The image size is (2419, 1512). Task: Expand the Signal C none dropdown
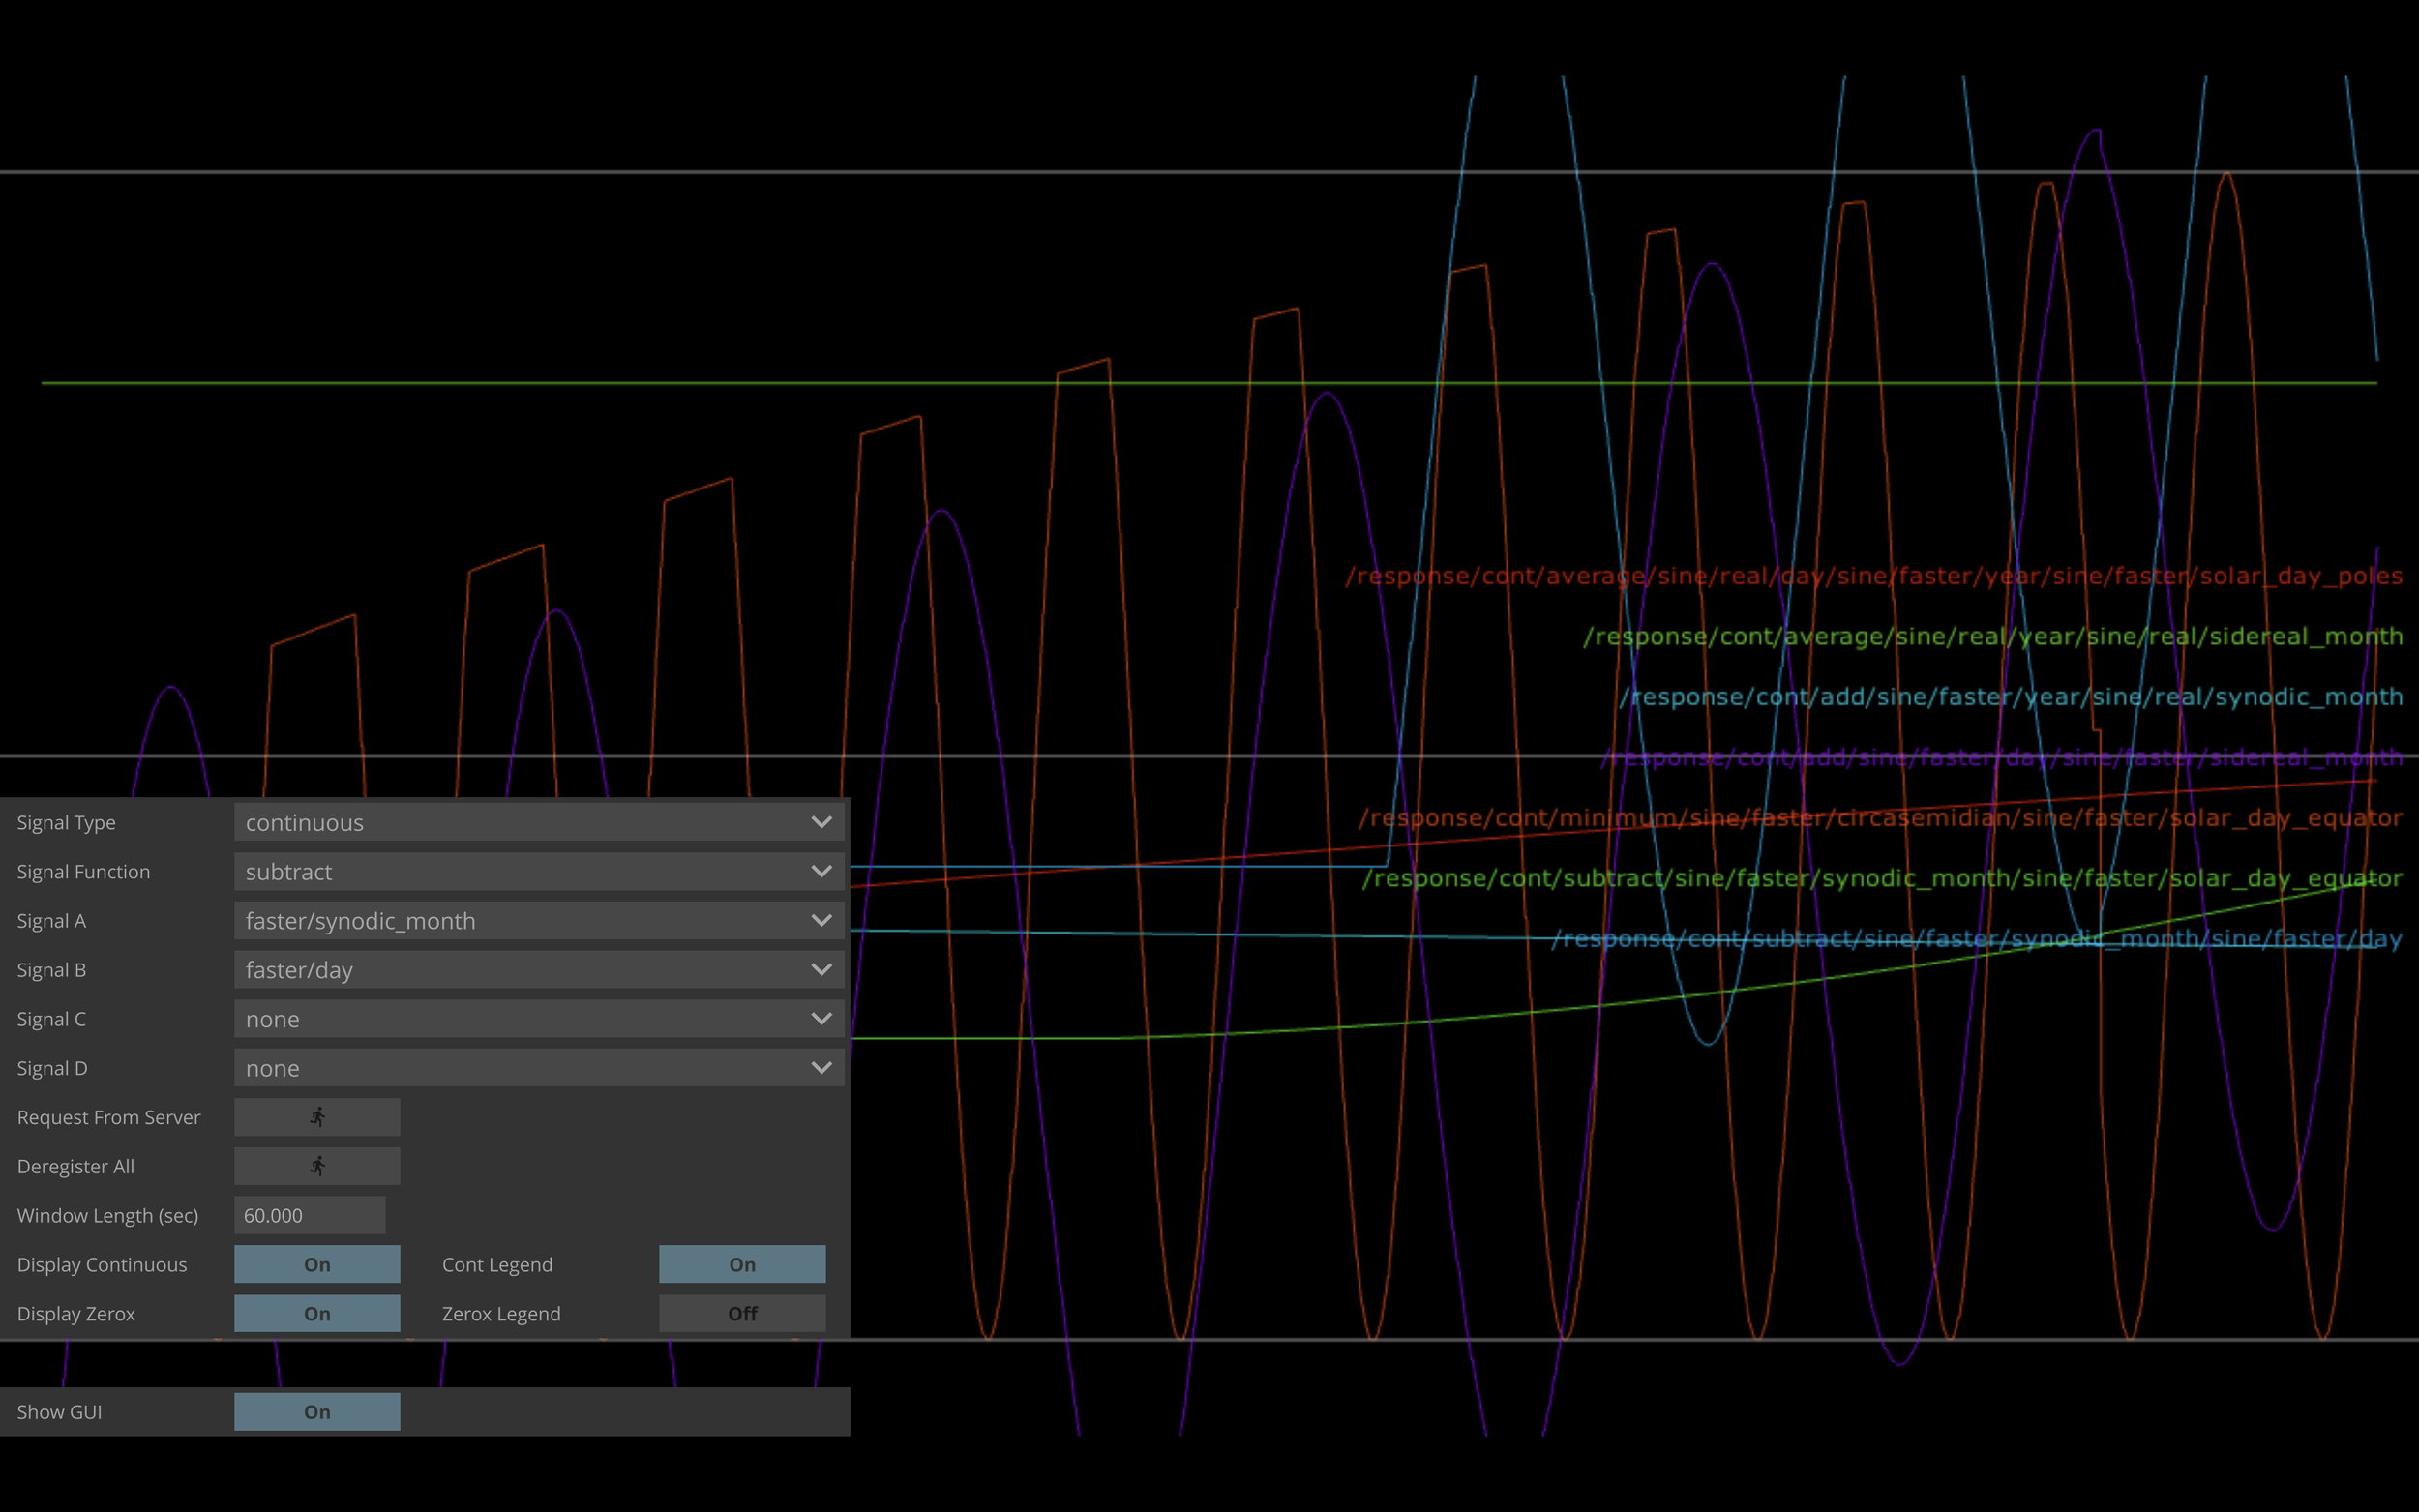pyautogui.click(x=538, y=1018)
